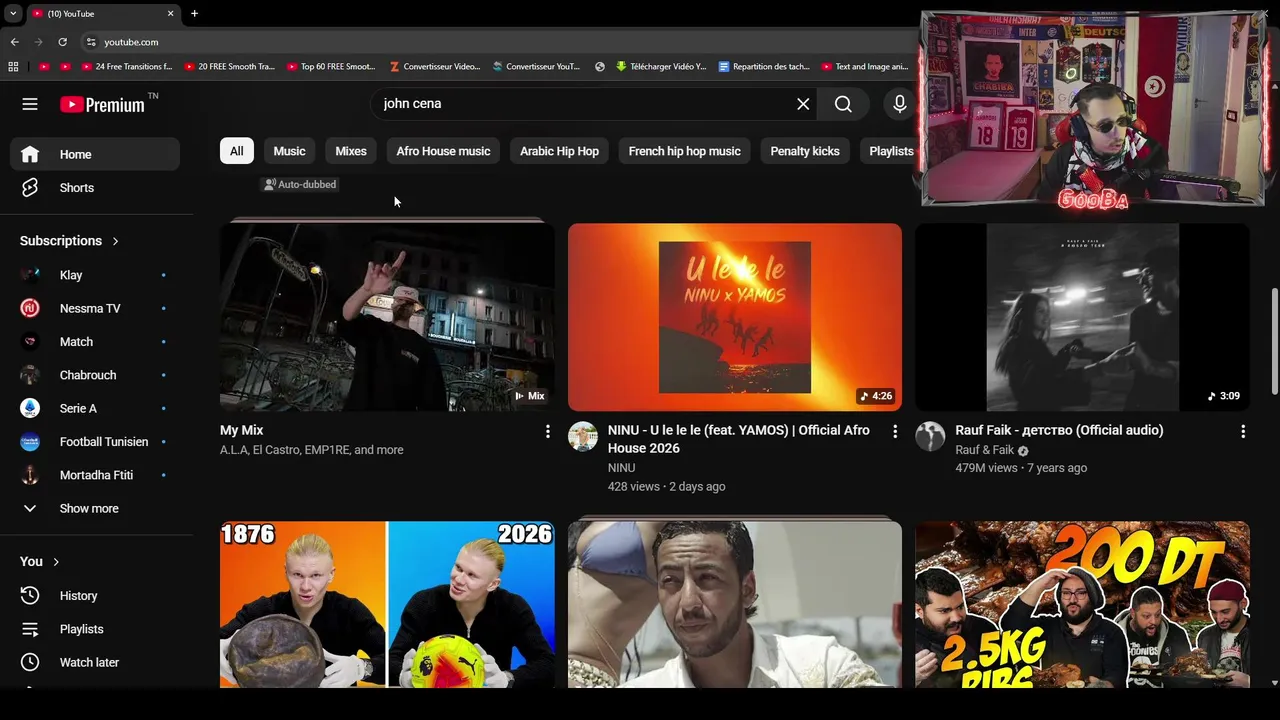Open Football Tunisien subscription channel
Screen dimensions: 1280x720
[95, 442]
